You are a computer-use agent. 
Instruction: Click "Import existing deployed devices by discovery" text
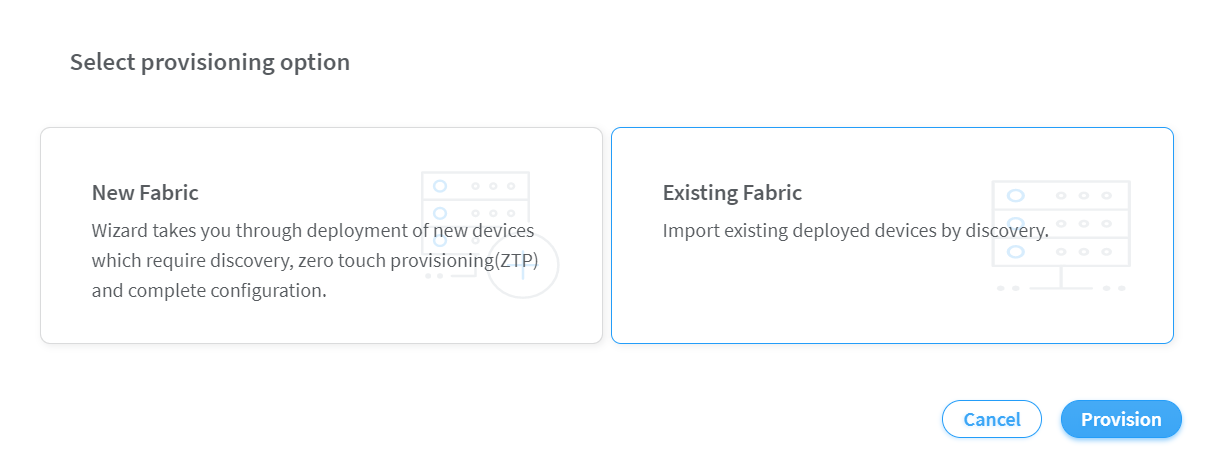pos(855,231)
